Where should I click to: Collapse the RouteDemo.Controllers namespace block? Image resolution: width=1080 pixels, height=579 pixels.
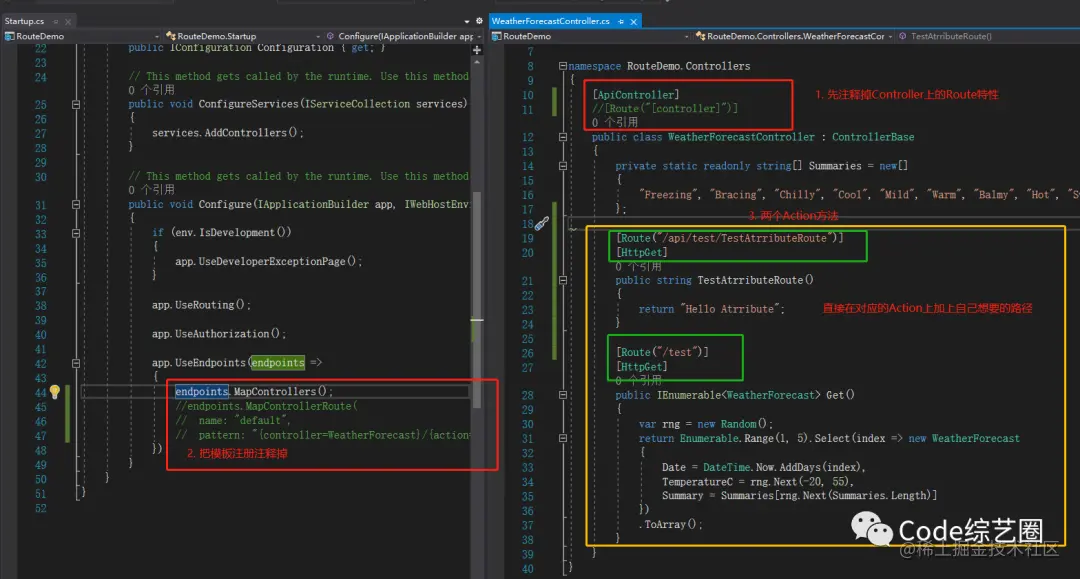point(563,66)
